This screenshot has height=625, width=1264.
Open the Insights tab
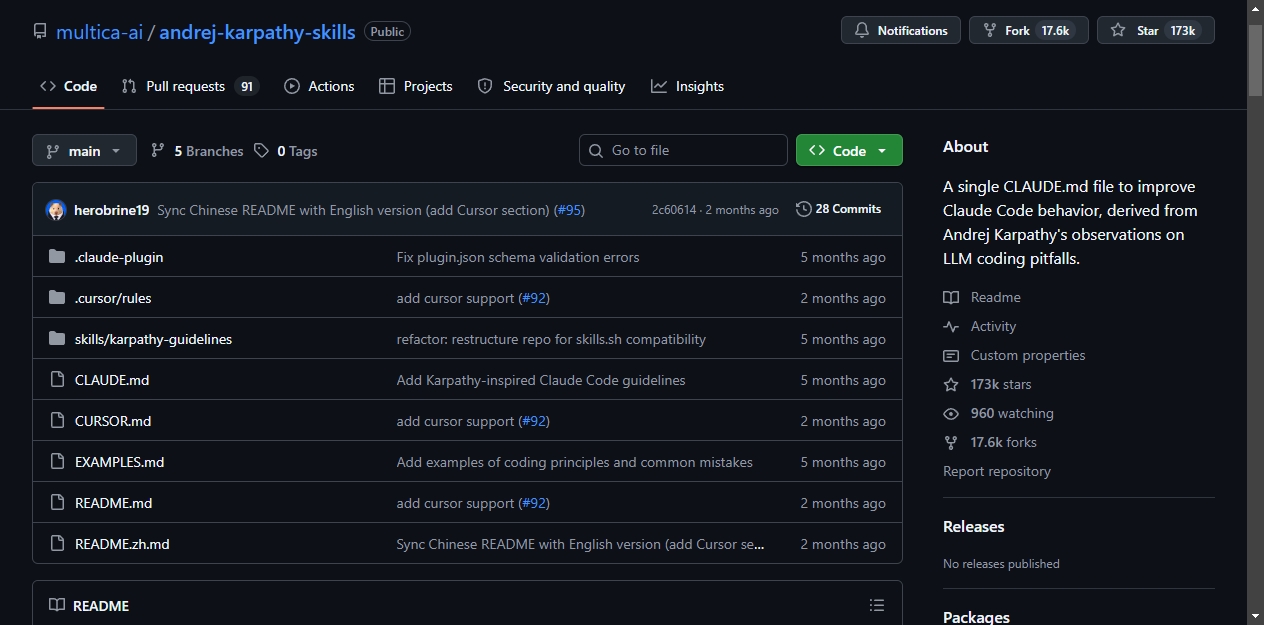click(687, 86)
